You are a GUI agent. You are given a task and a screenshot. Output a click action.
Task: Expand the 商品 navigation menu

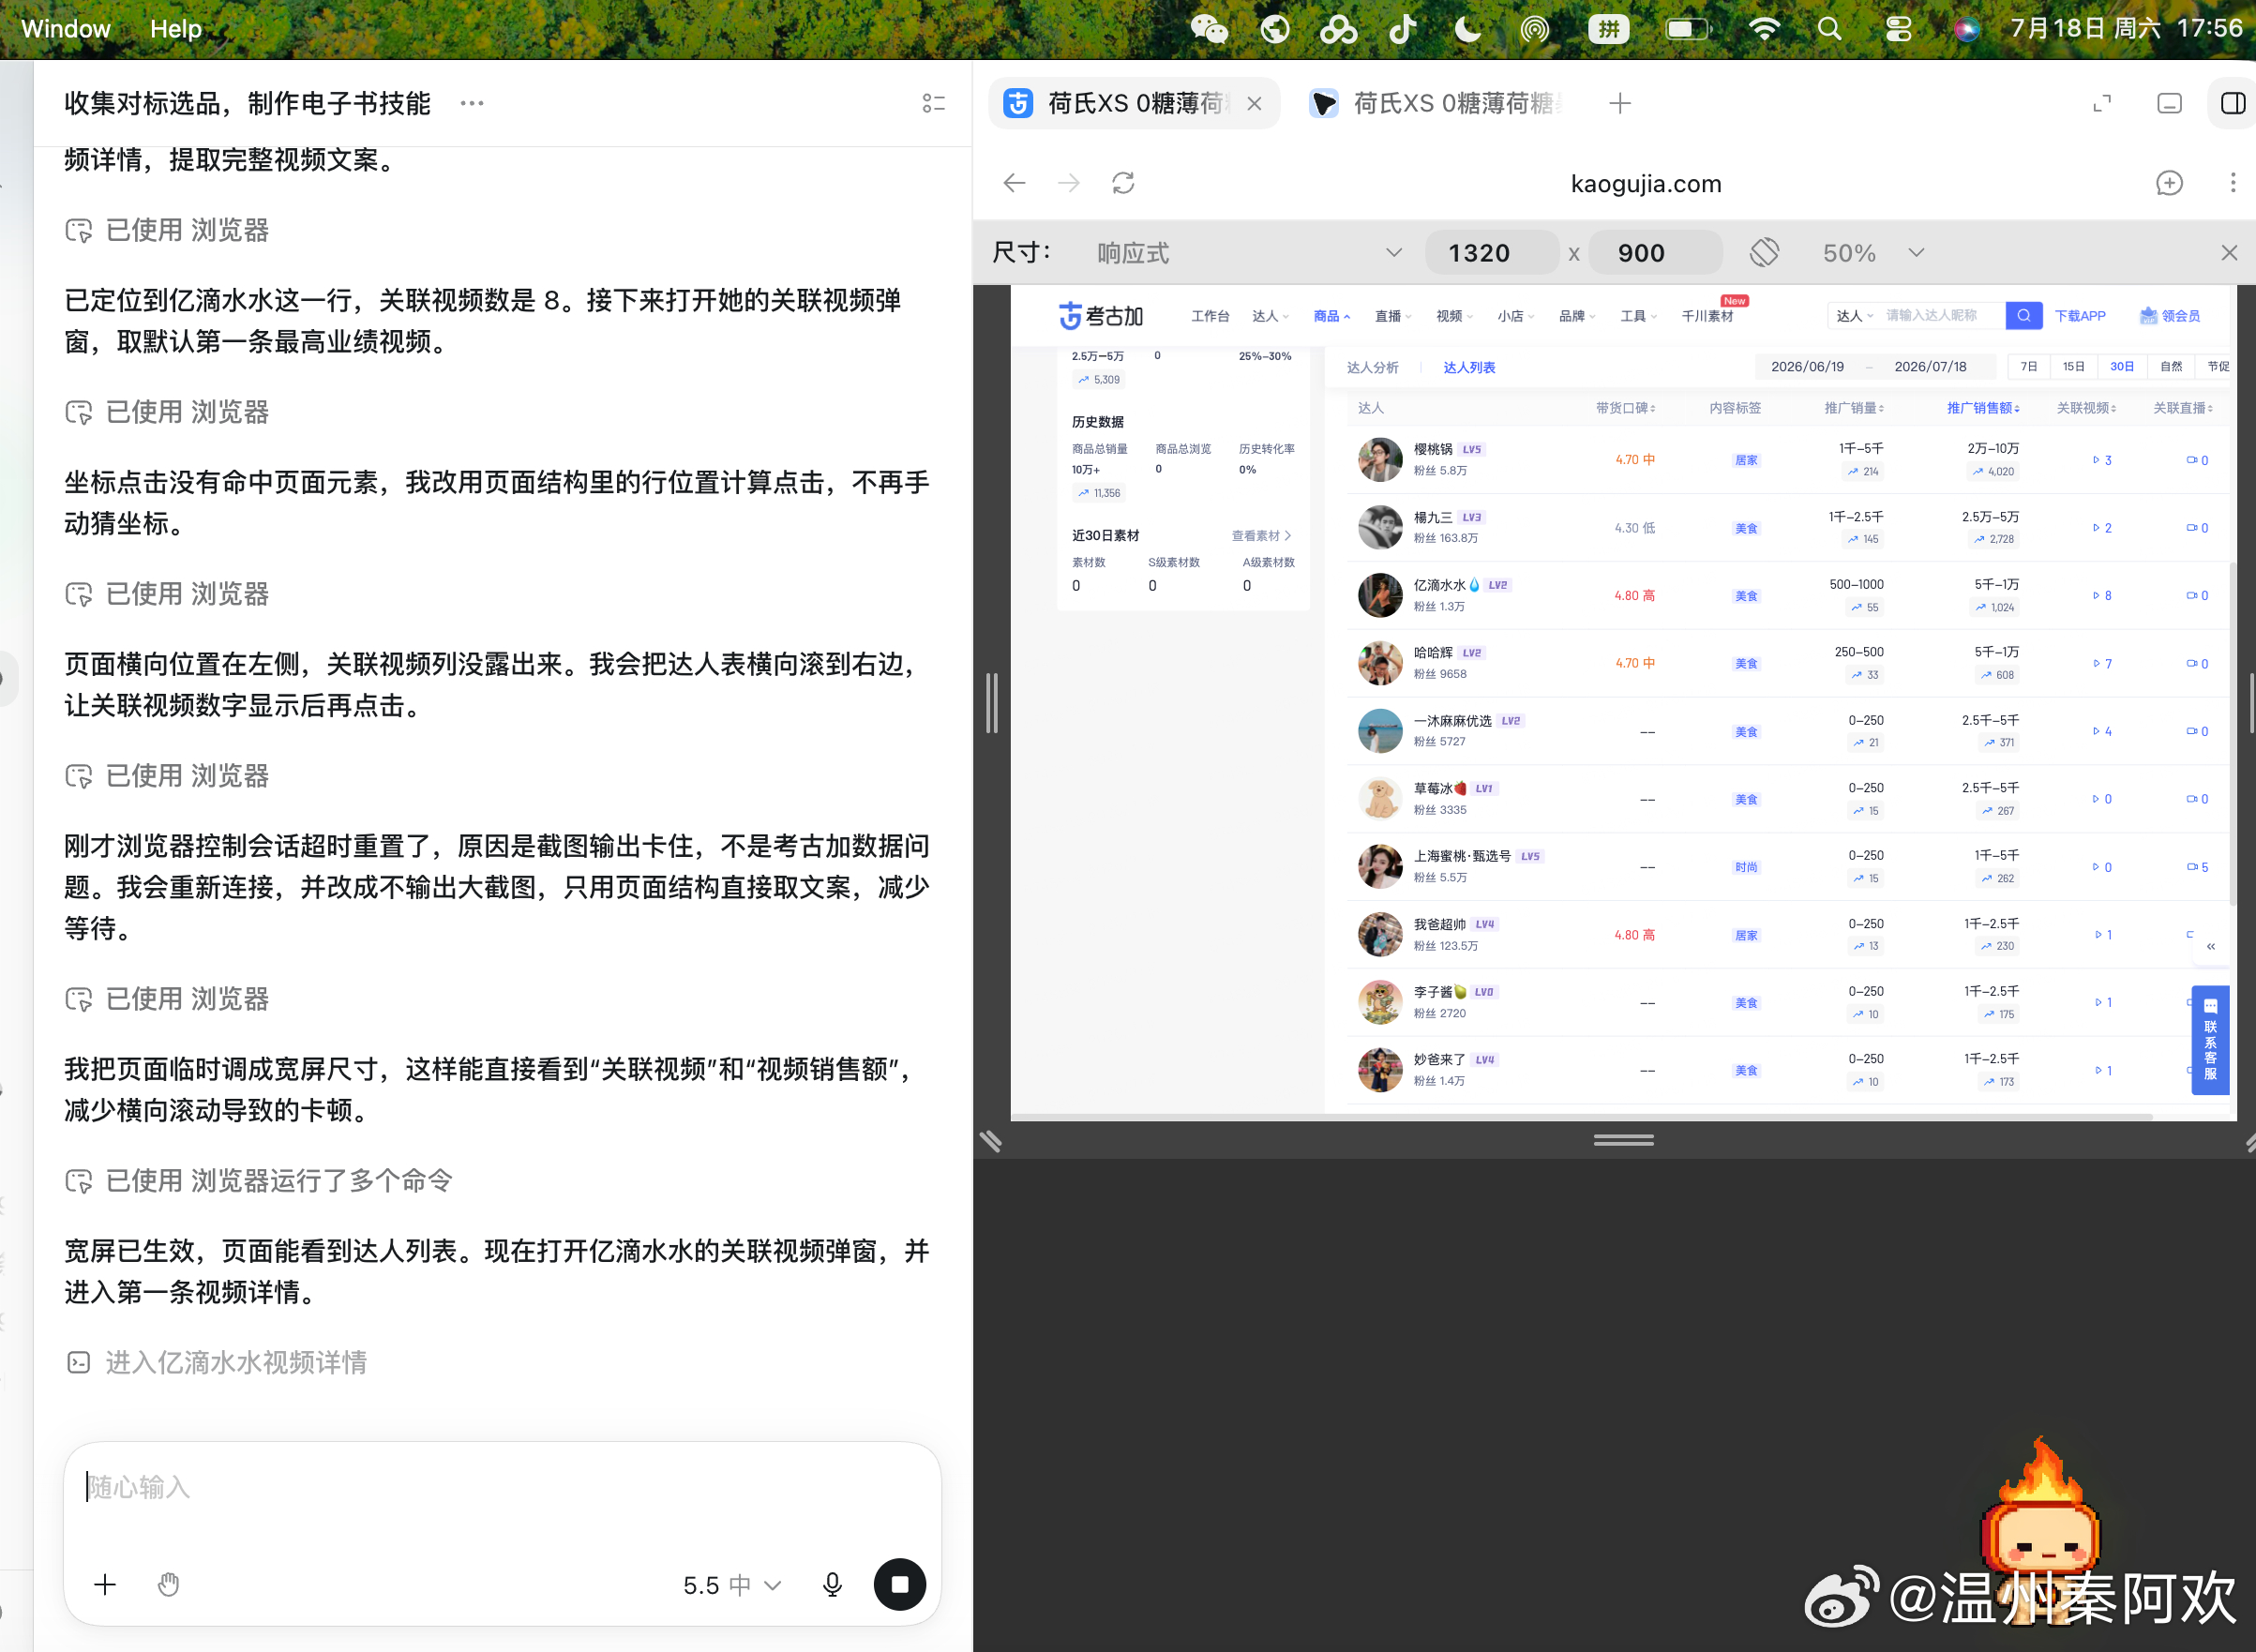point(1331,316)
